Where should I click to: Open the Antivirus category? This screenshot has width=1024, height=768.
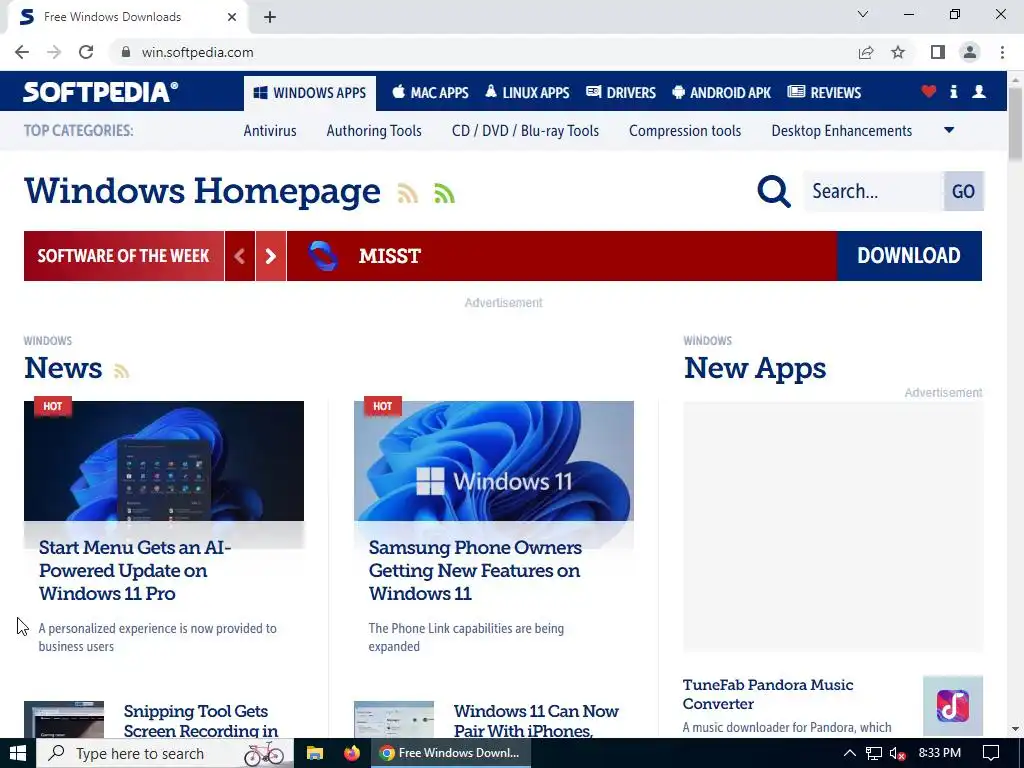[x=270, y=131]
